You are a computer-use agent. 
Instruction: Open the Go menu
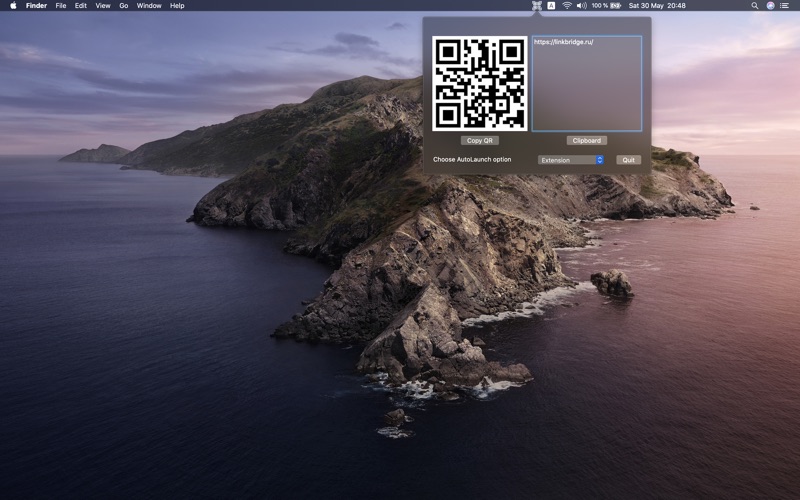click(123, 6)
